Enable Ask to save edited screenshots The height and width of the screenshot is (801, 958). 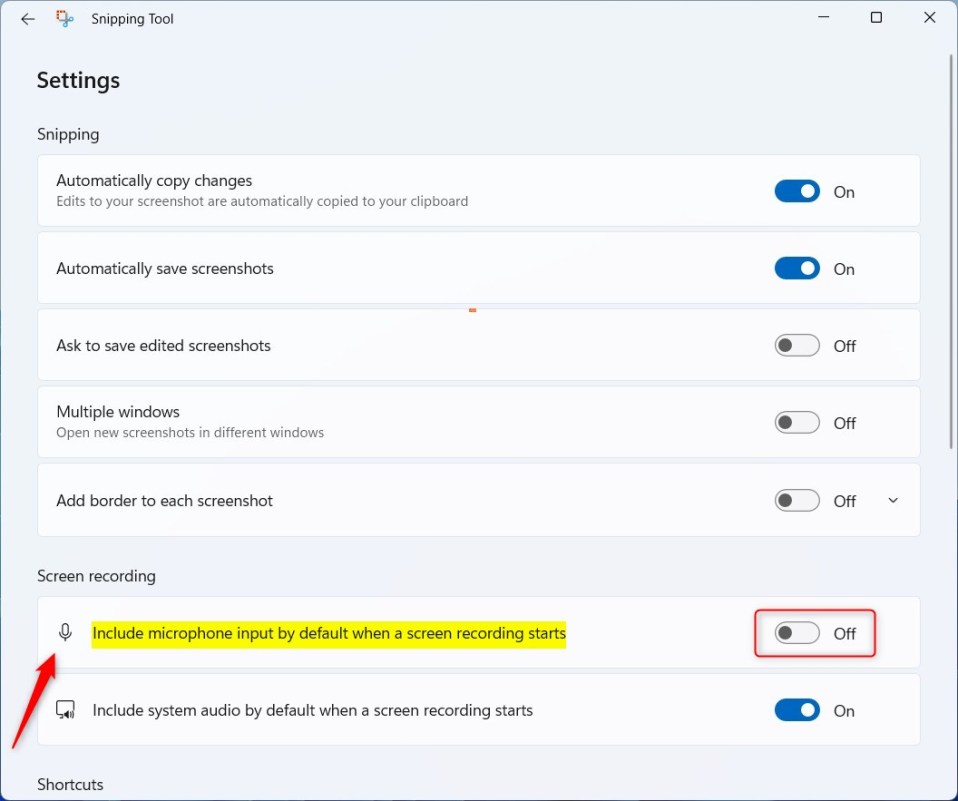[x=797, y=345]
